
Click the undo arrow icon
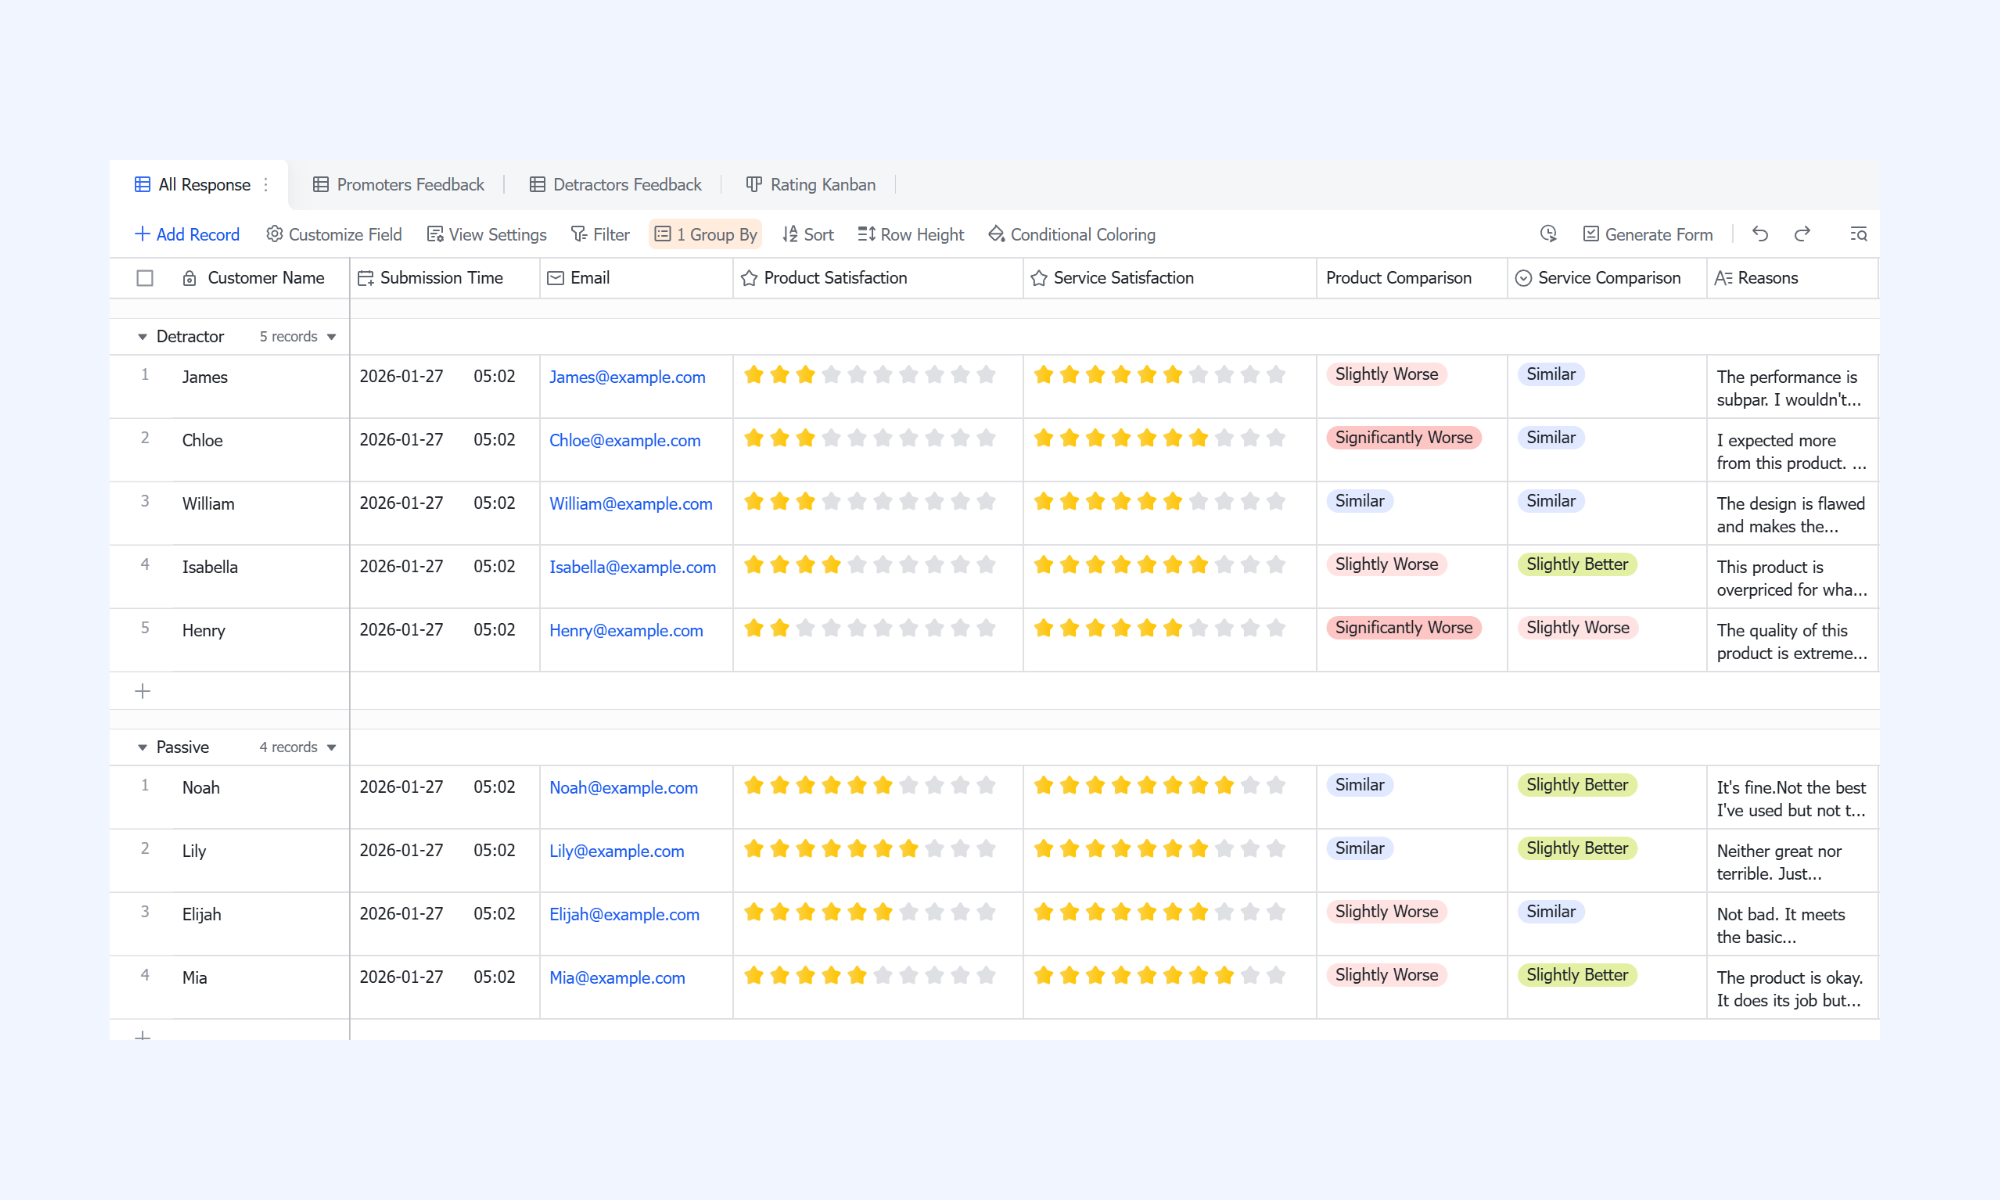coord(1760,234)
